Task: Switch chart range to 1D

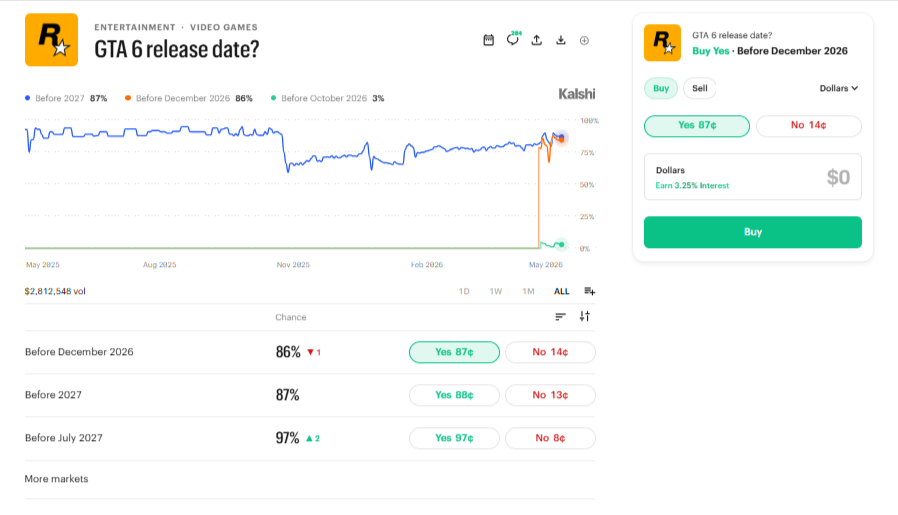Action: tap(464, 291)
